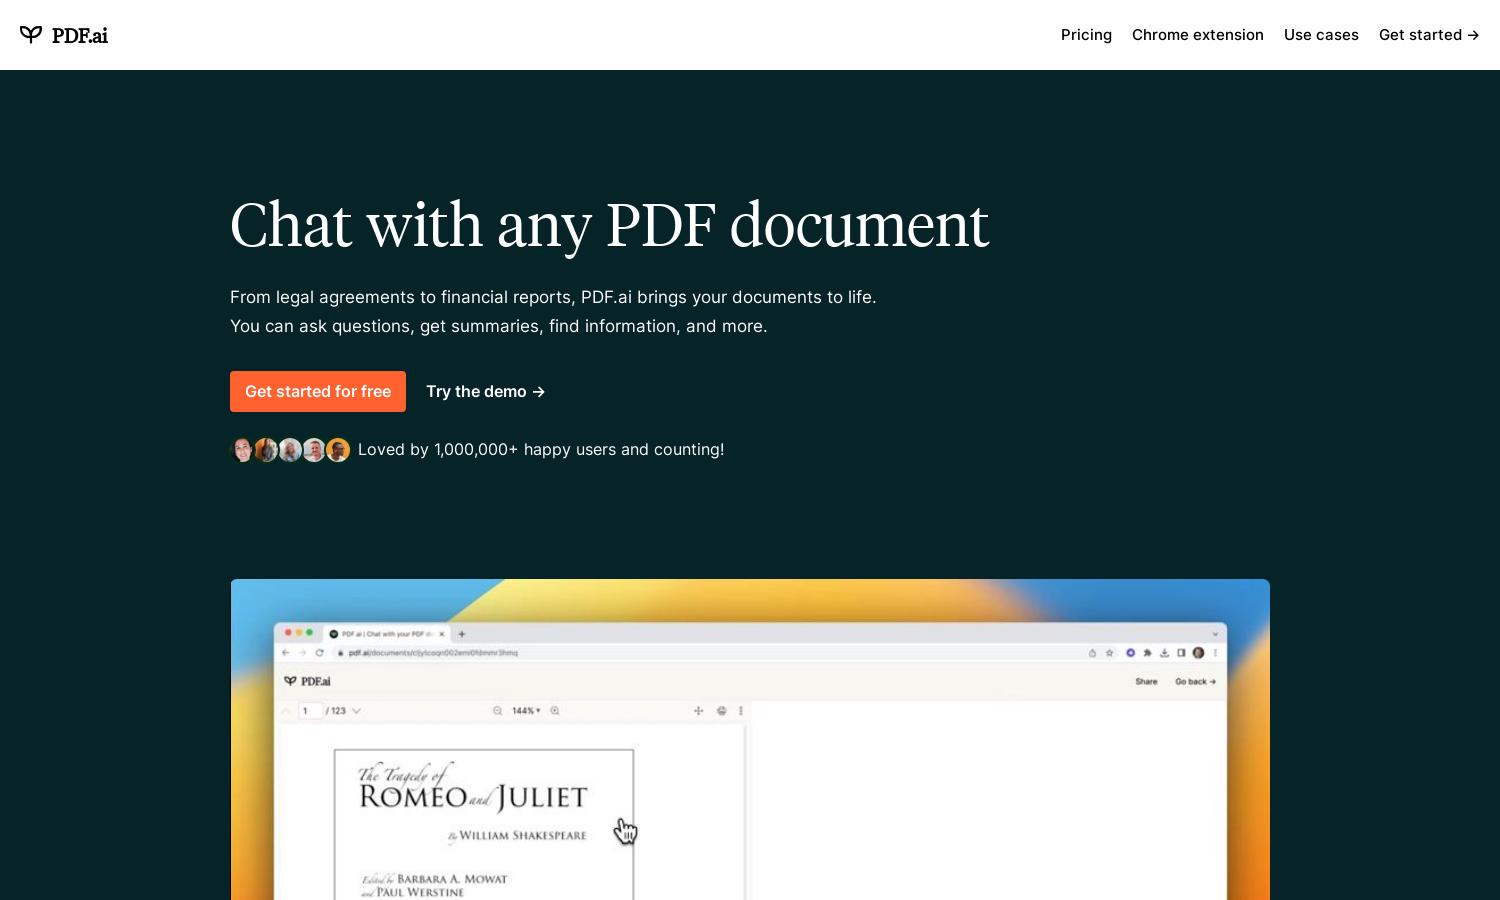
Task: Click the new tab plus icon in demo
Action: point(462,634)
